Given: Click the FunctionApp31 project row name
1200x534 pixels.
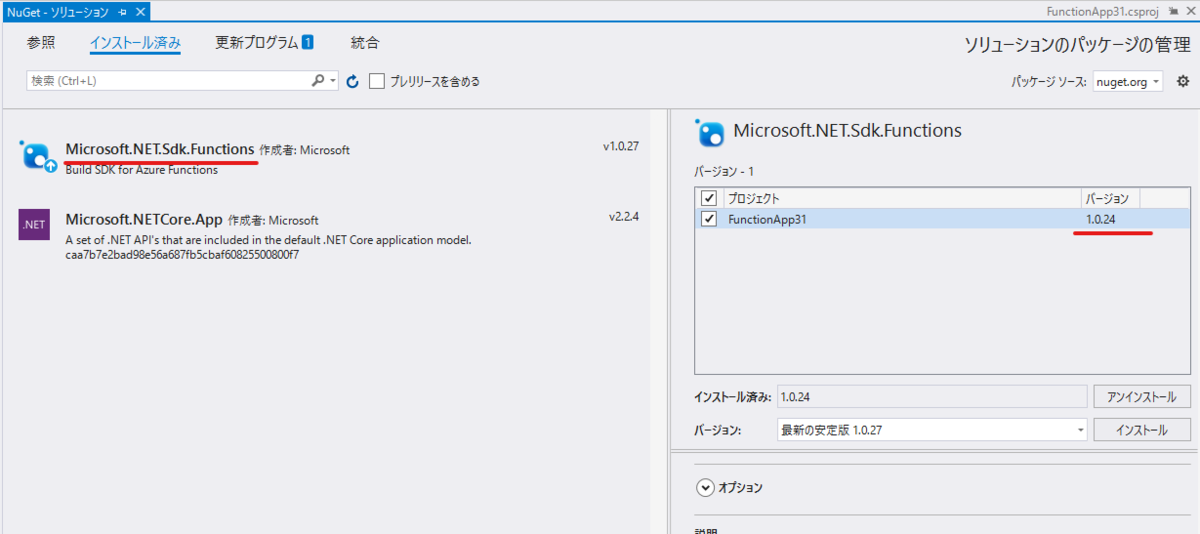Looking at the screenshot, I should pos(767,219).
